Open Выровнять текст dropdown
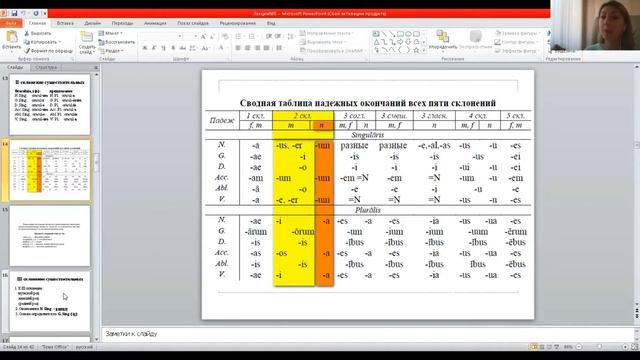This screenshot has height=360, width=640. point(322,42)
